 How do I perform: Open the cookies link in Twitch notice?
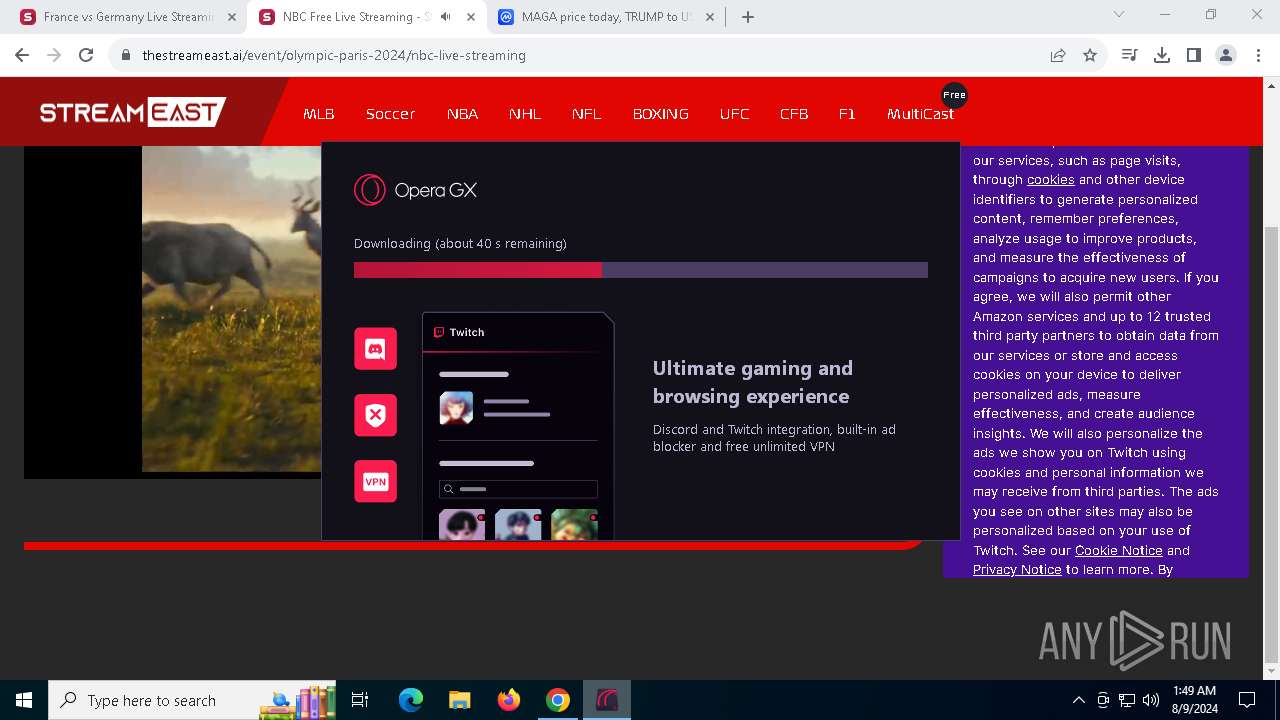click(1050, 180)
